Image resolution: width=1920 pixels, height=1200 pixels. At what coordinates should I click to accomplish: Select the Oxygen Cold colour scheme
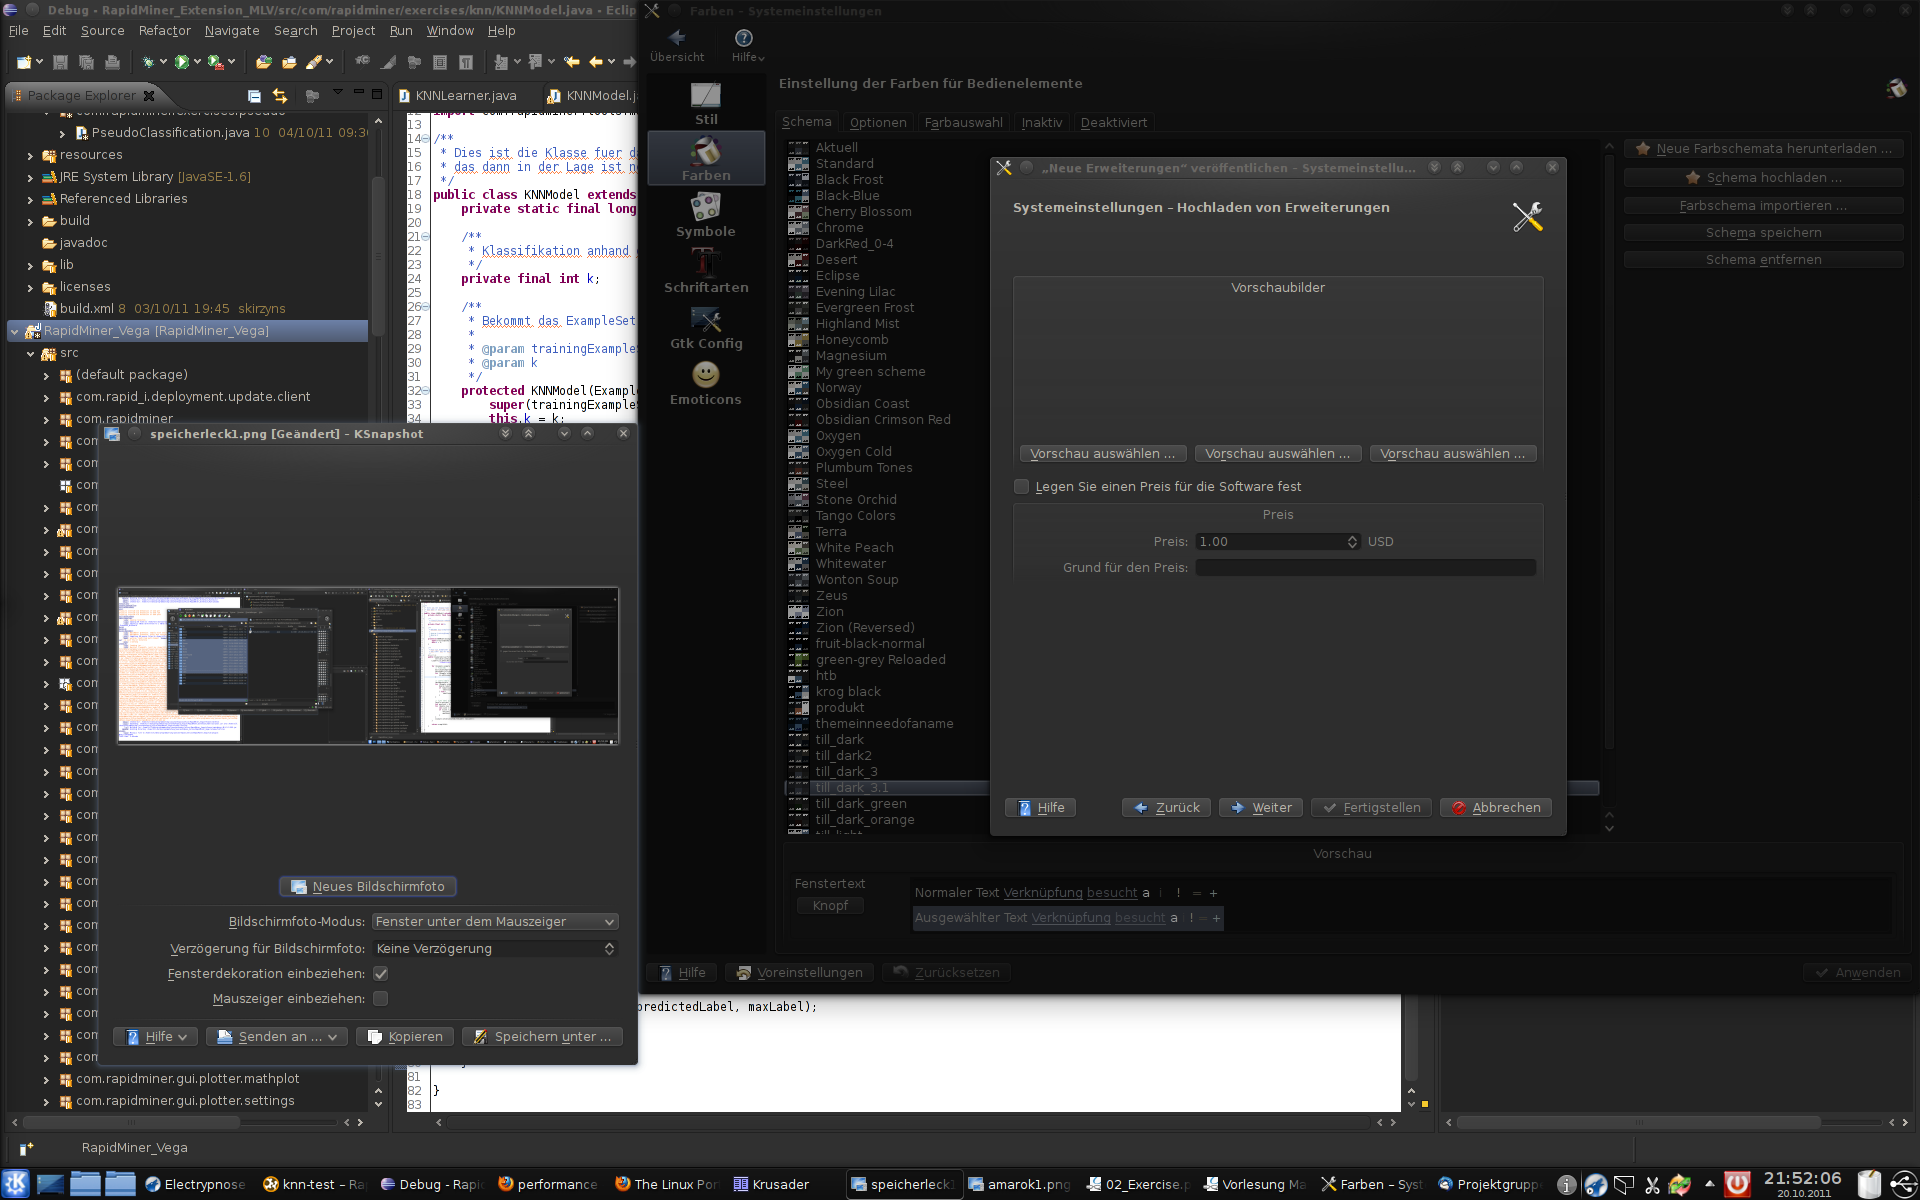pyautogui.click(x=853, y=452)
